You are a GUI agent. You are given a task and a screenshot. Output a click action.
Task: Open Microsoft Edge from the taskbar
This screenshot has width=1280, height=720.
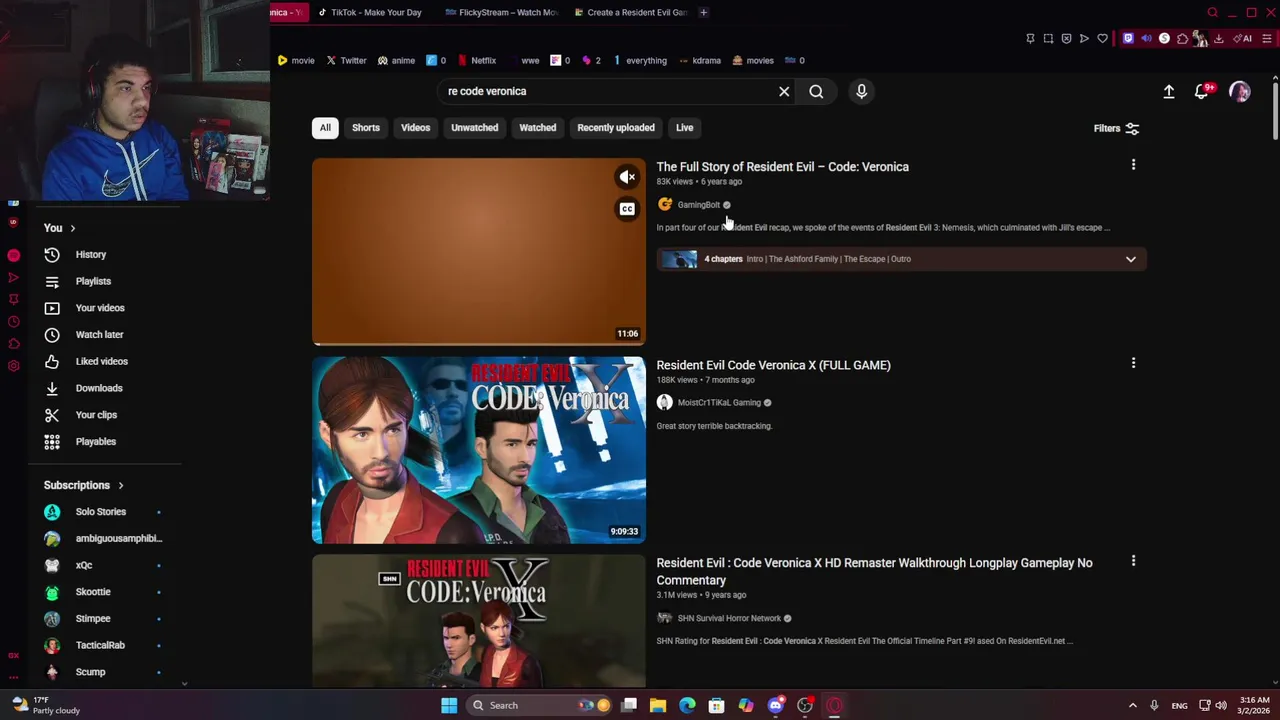click(x=687, y=705)
